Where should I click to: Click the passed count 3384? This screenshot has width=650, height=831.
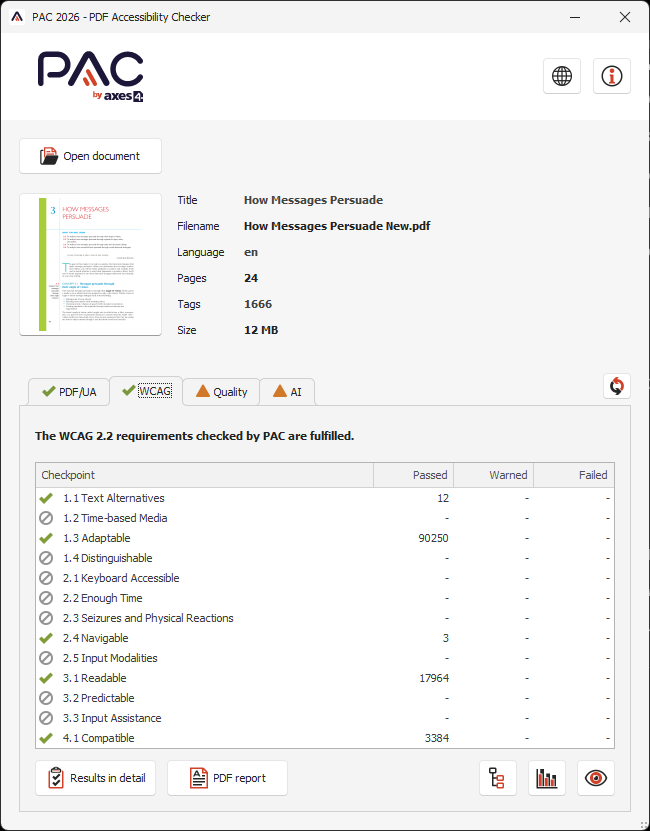(x=436, y=738)
